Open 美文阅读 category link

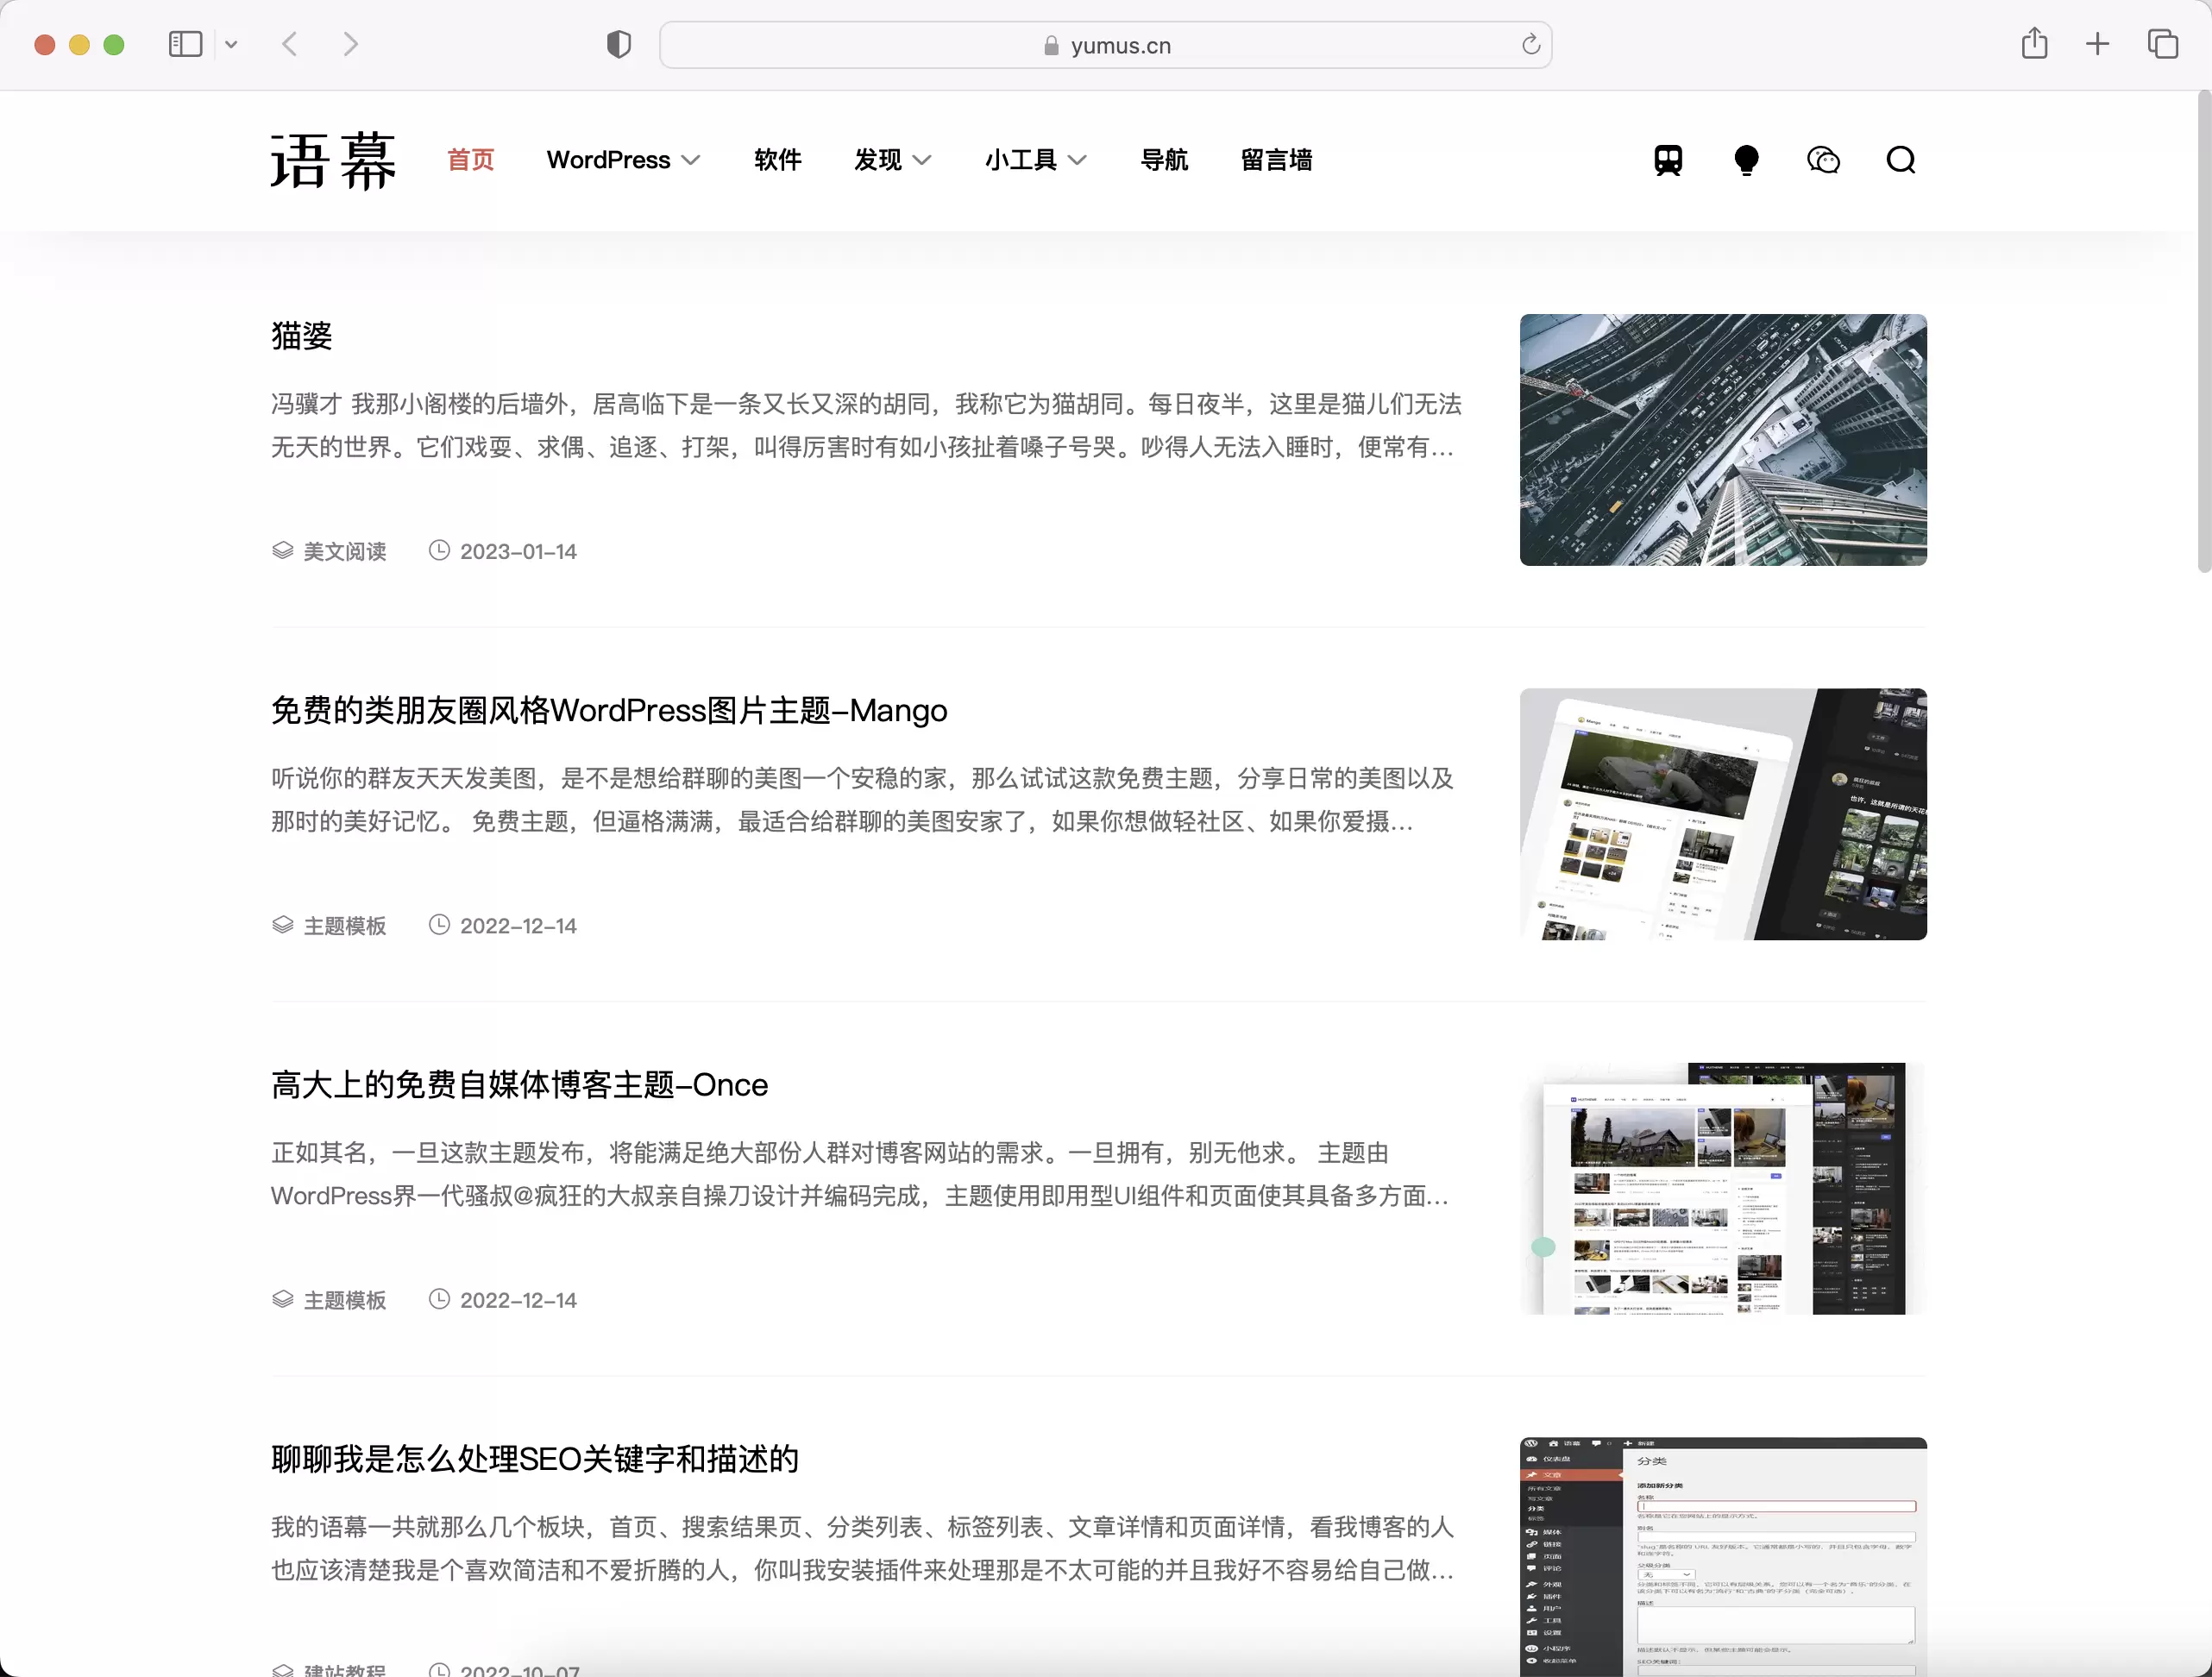click(x=345, y=551)
